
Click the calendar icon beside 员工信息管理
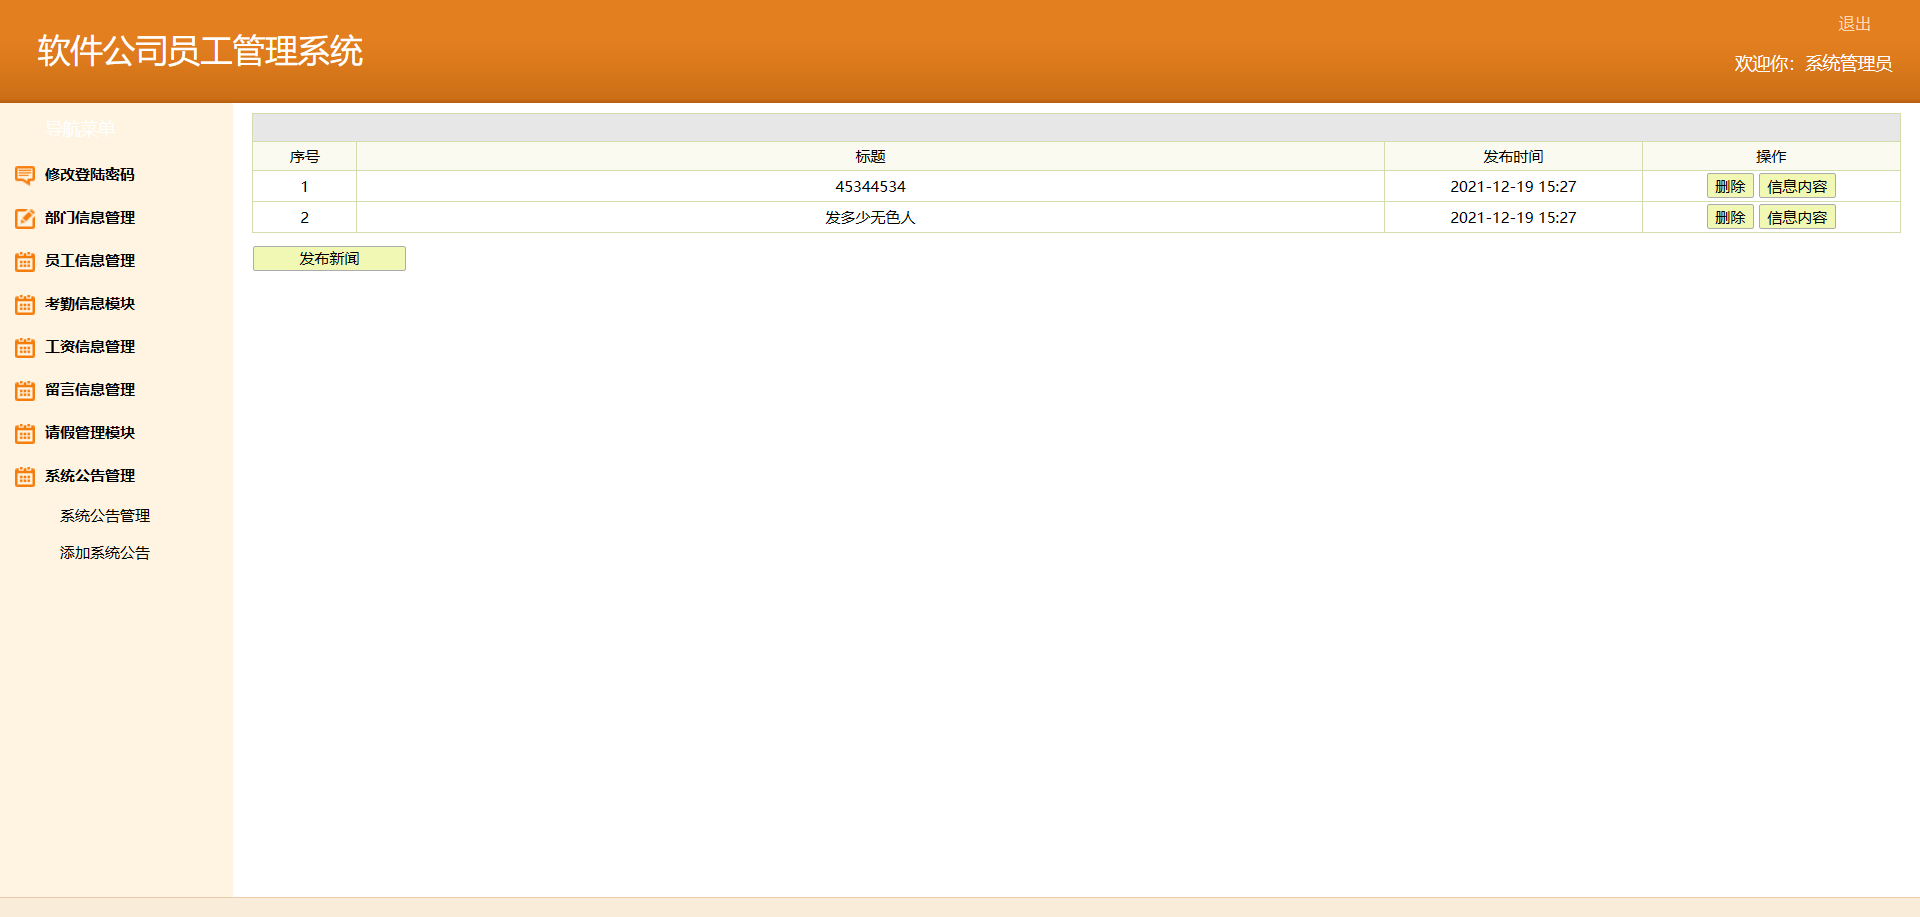pyautogui.click(x=25, y=261)
